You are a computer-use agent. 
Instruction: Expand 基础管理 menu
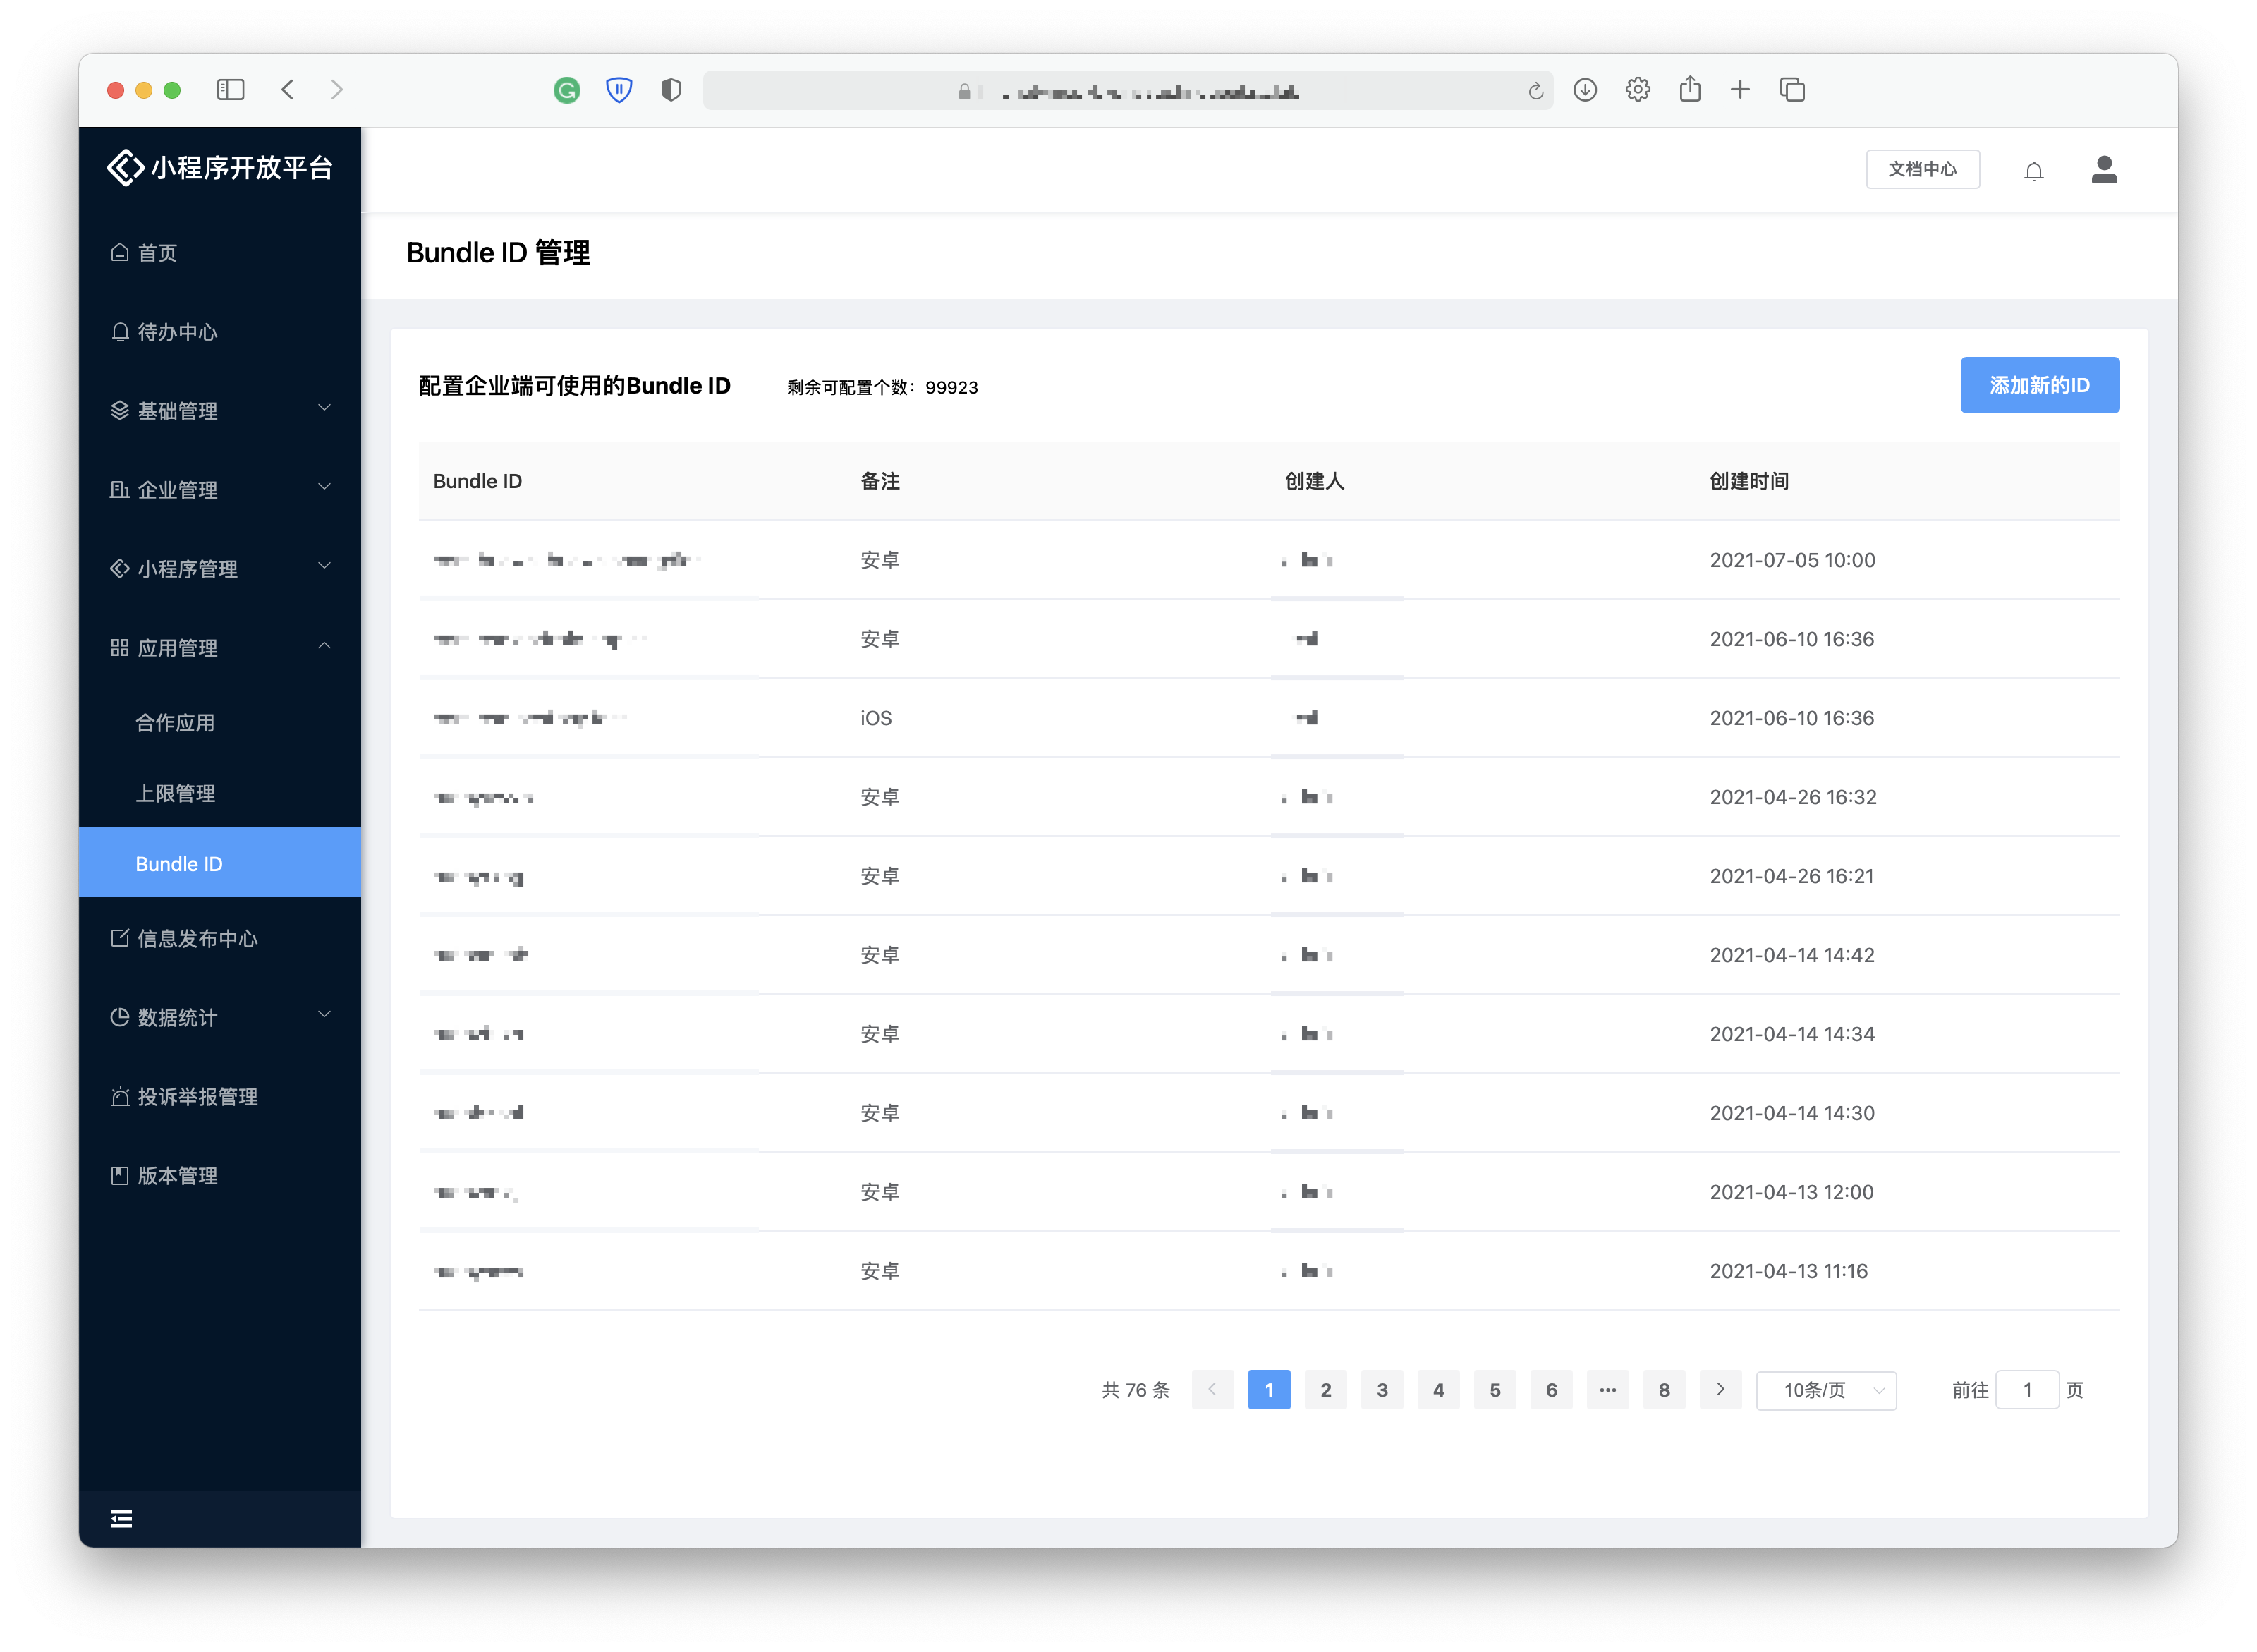tap(220, 411)
